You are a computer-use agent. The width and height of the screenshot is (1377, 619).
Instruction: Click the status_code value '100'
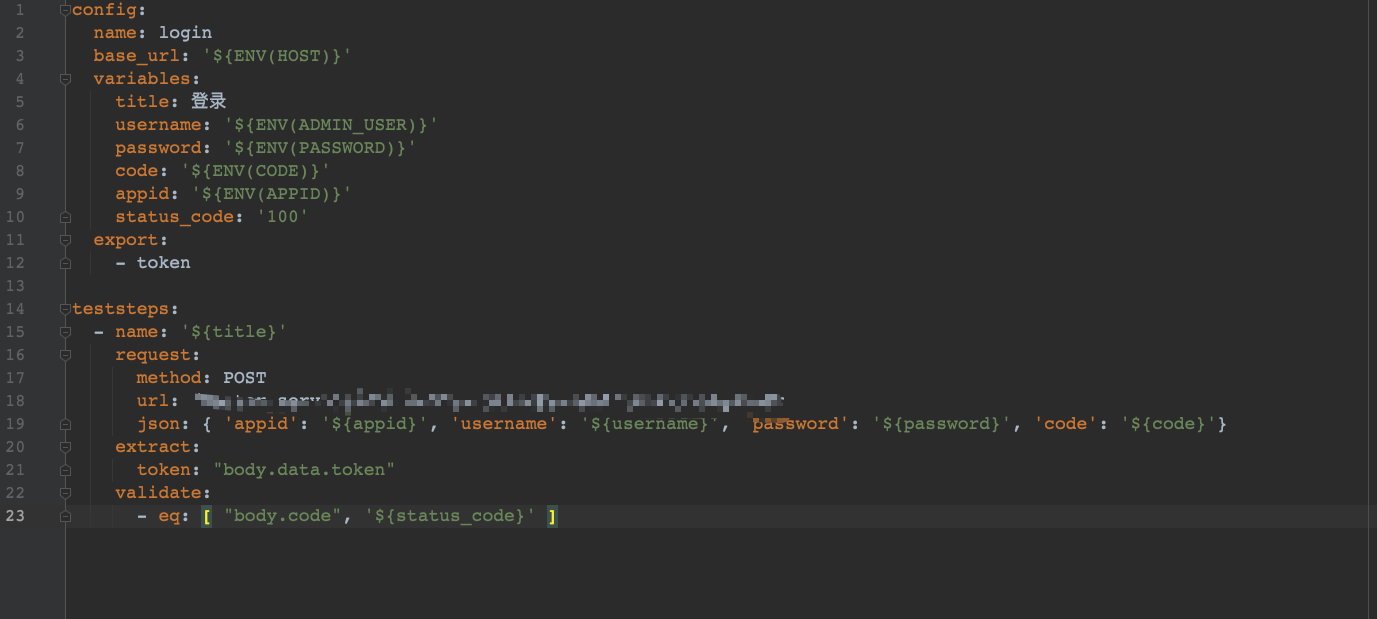pyautogui.click(x=282, y=216)
